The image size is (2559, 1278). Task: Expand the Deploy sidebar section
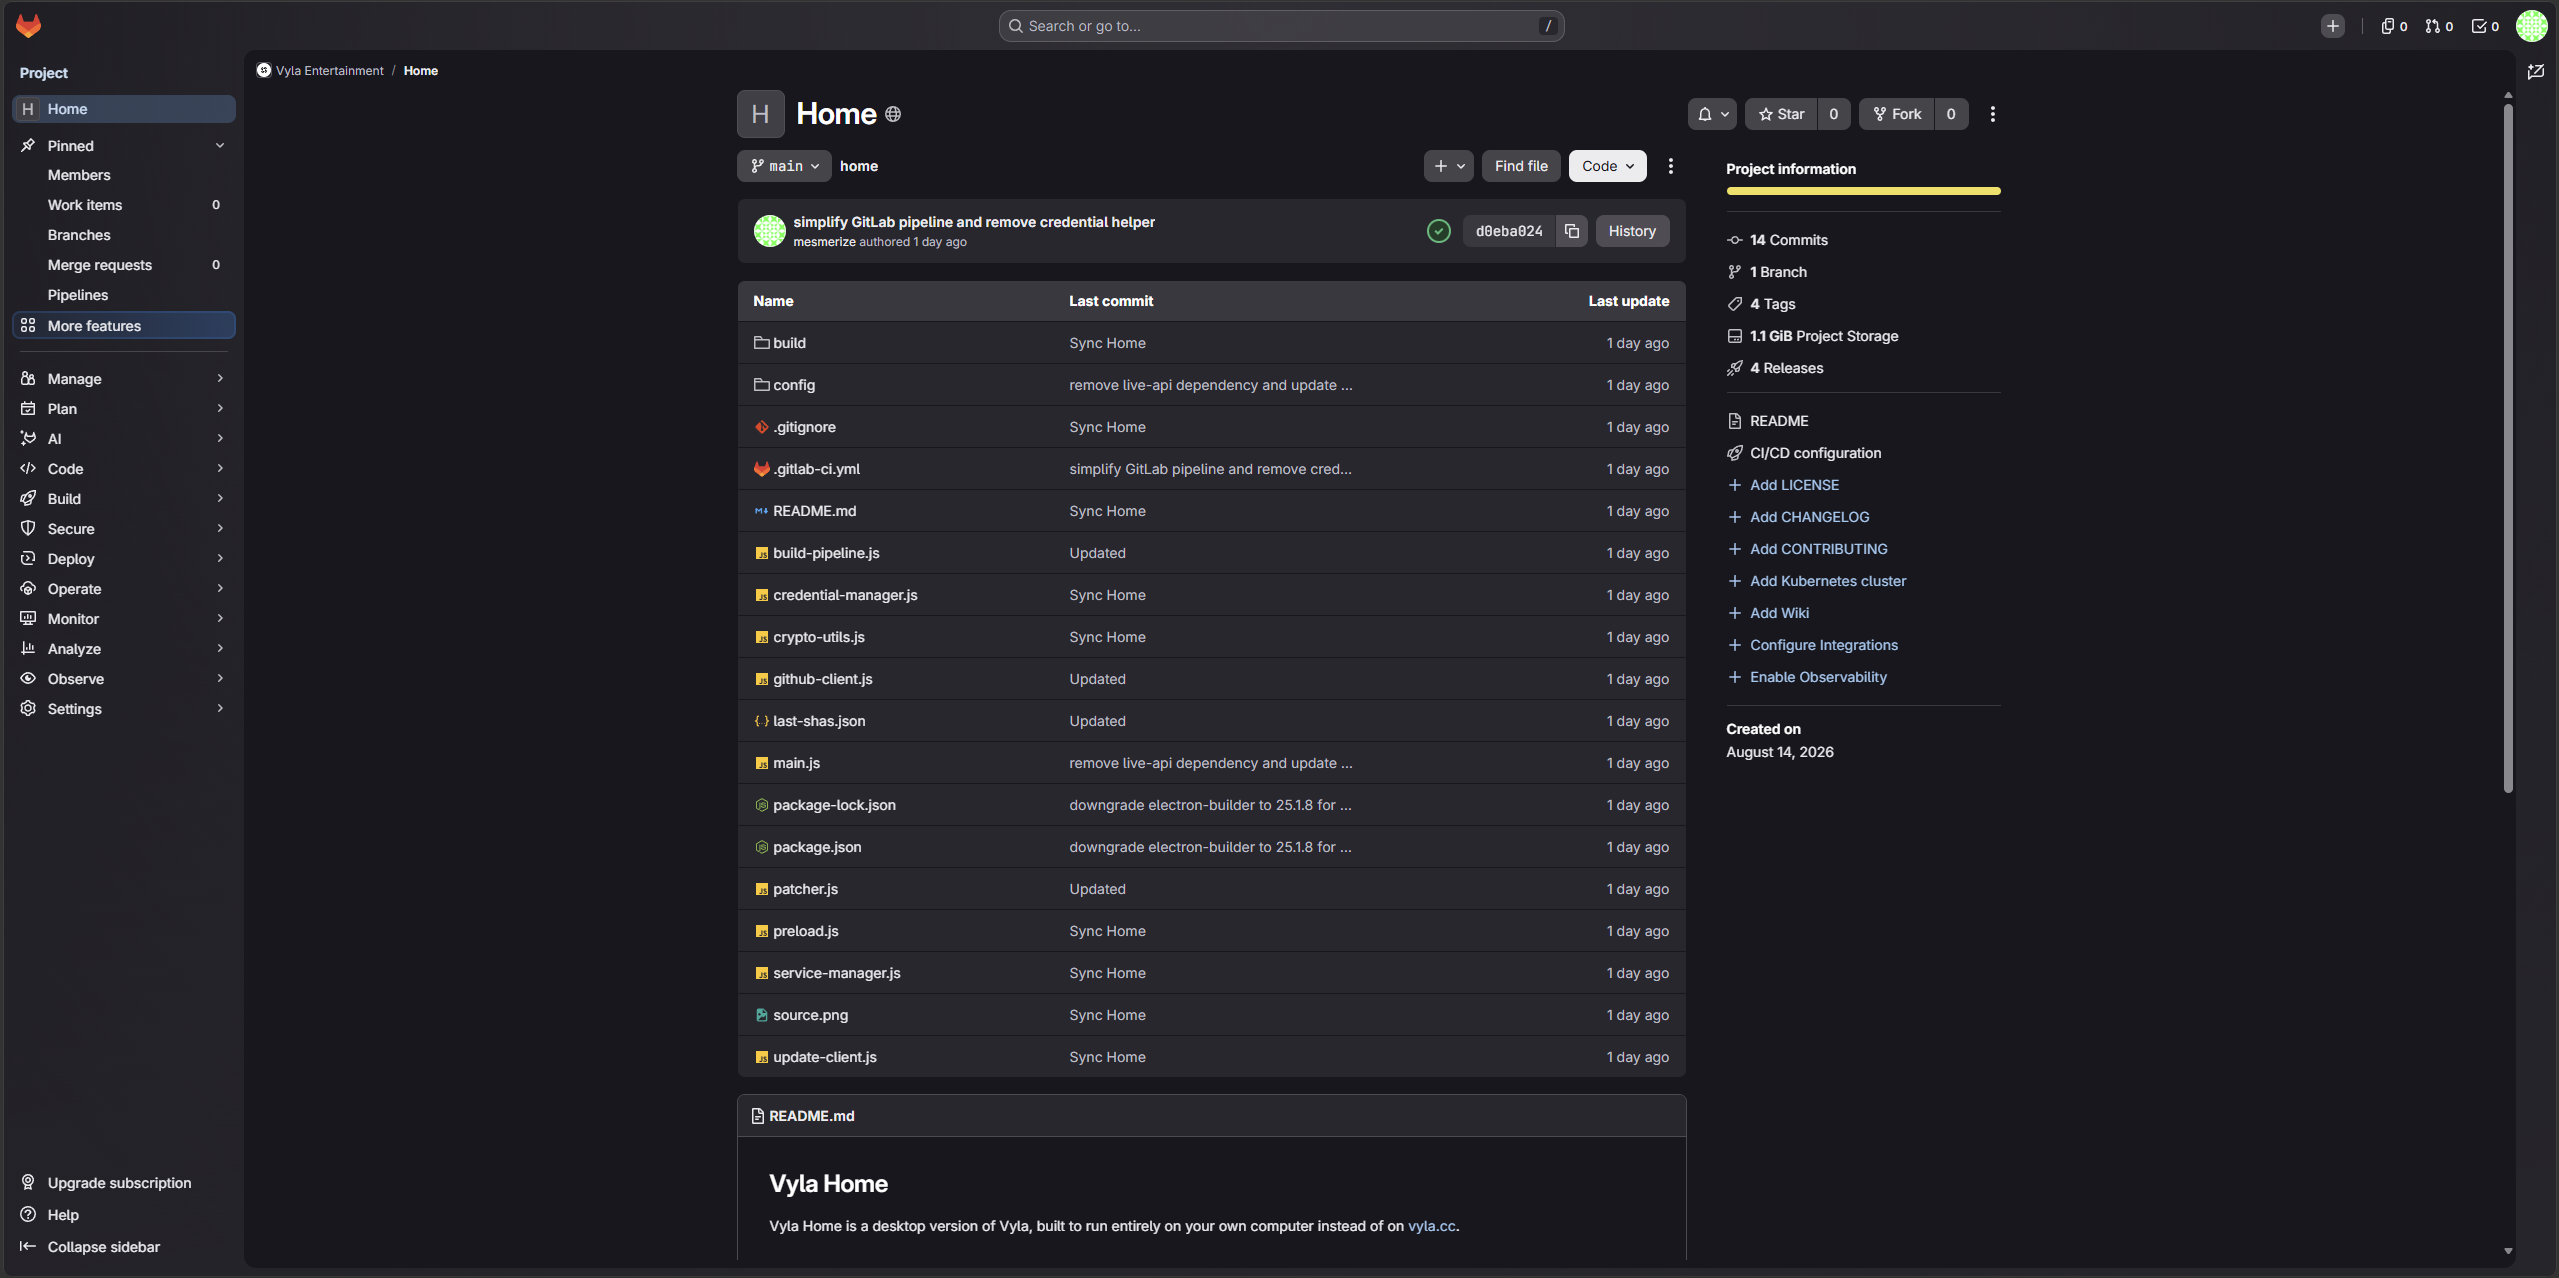tap(123, 559)
